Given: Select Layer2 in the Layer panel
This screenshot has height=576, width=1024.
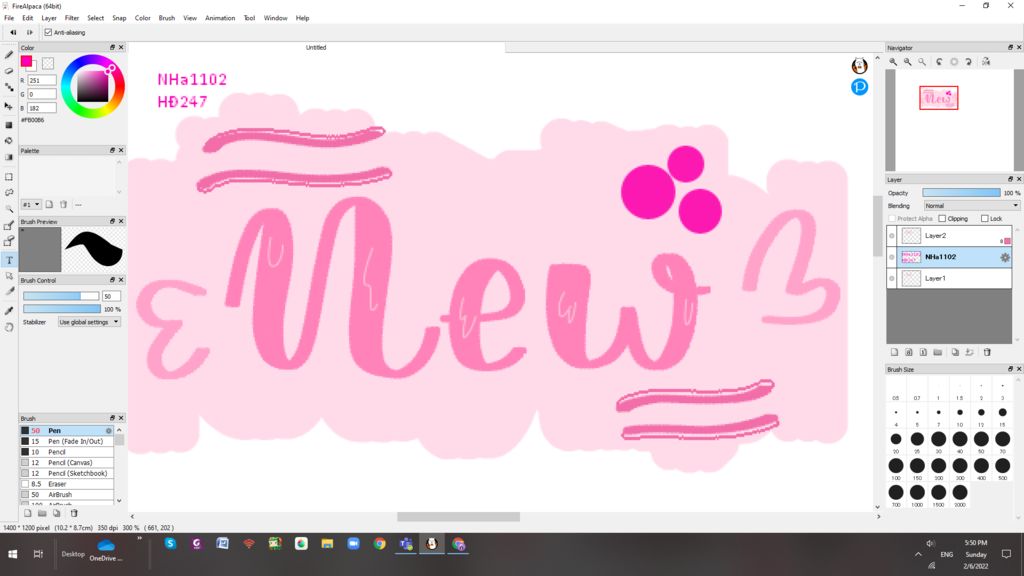Looking at the screenshot, I should coord(949,236).
